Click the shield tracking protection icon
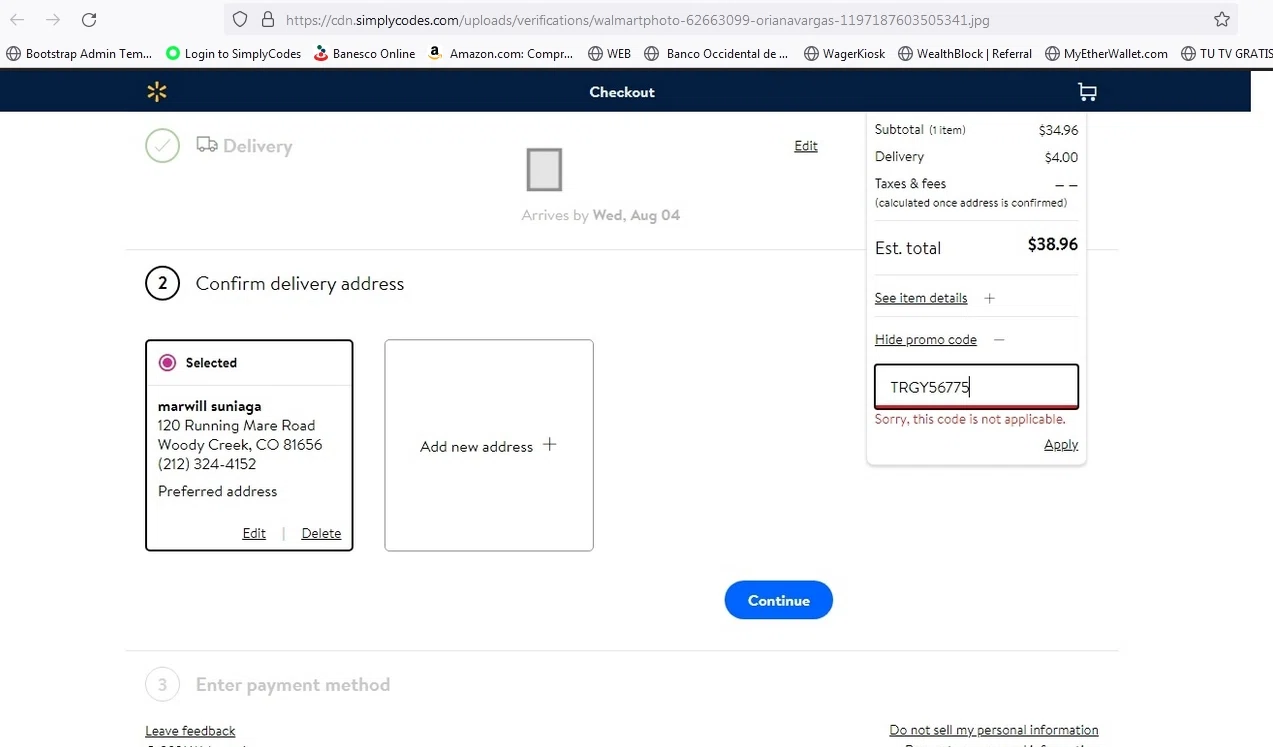This screenshot has height=747, width=1273. pos(240,19)
